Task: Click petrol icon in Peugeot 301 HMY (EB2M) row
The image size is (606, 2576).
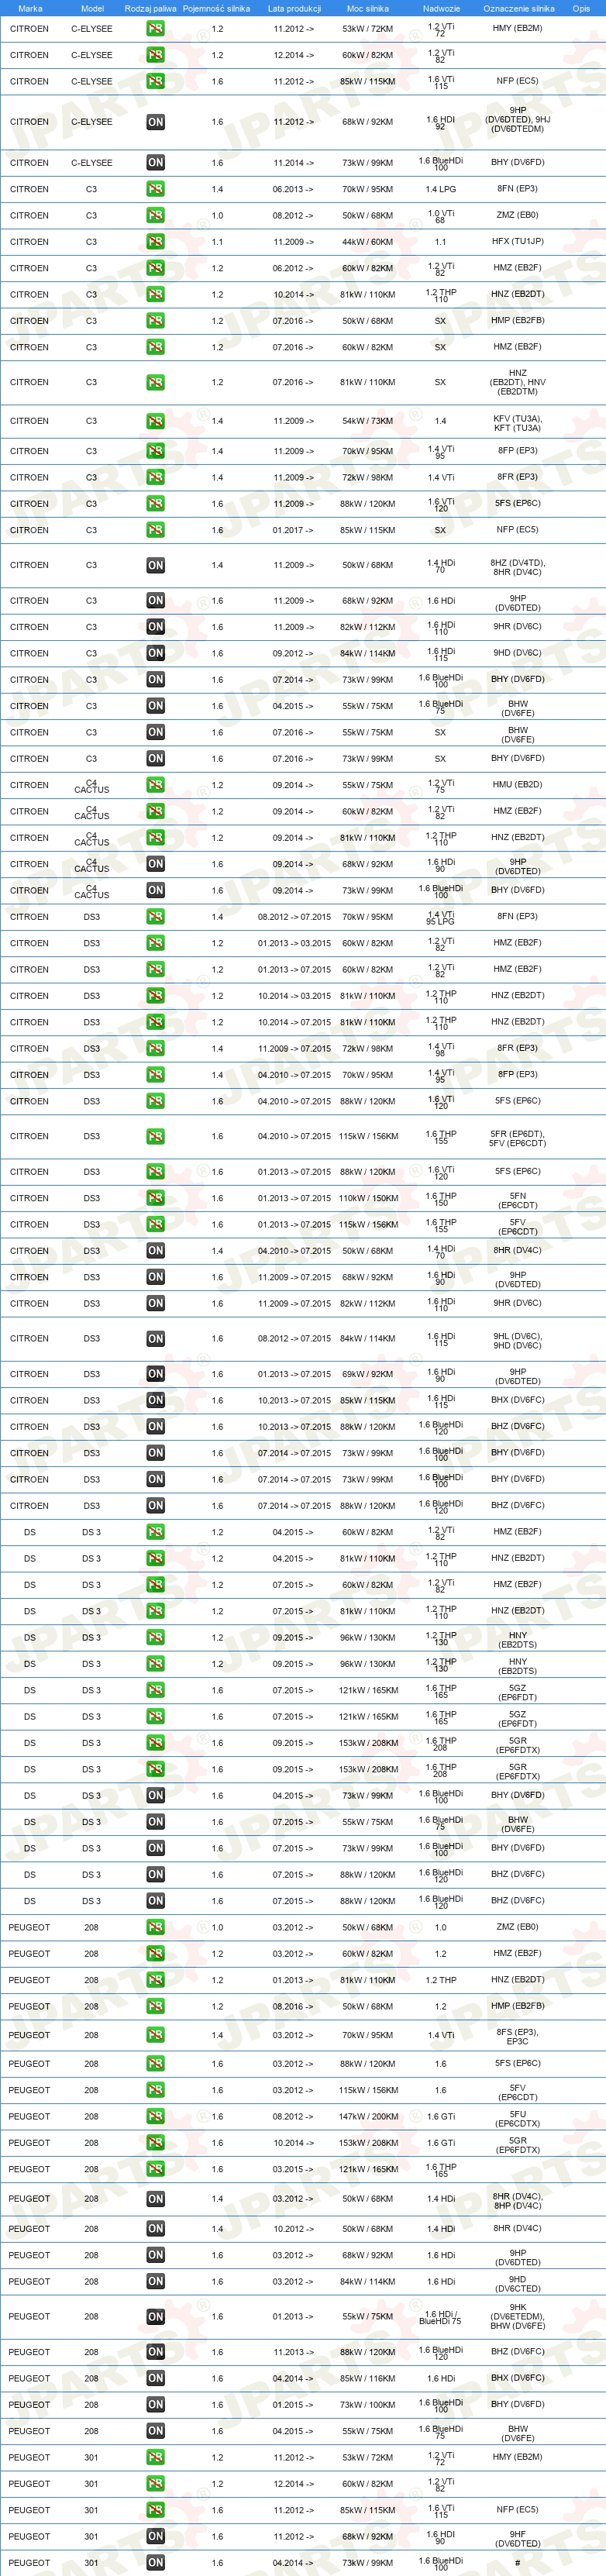Action: coord(155,2457)
